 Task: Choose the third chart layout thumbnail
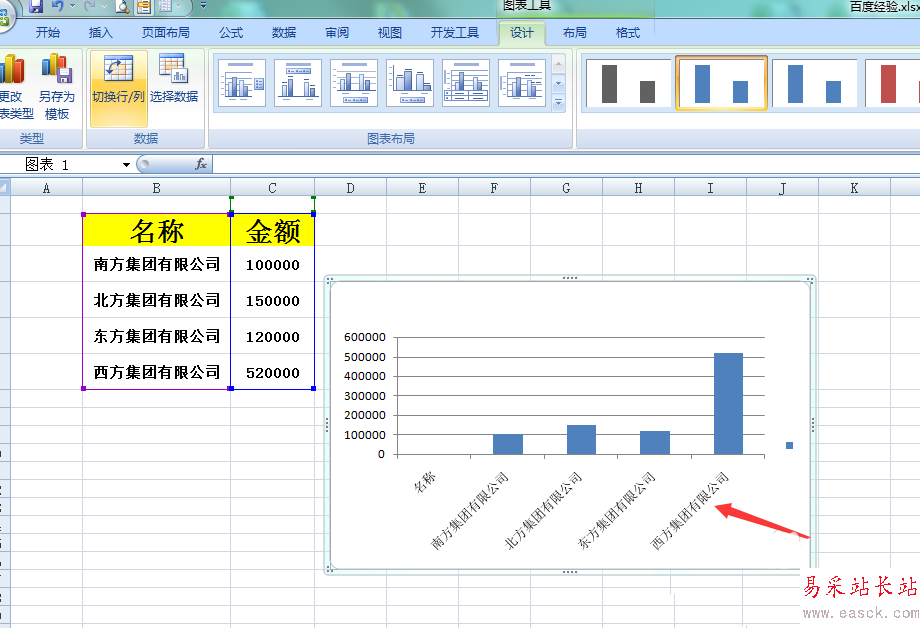tap(354, 83)
